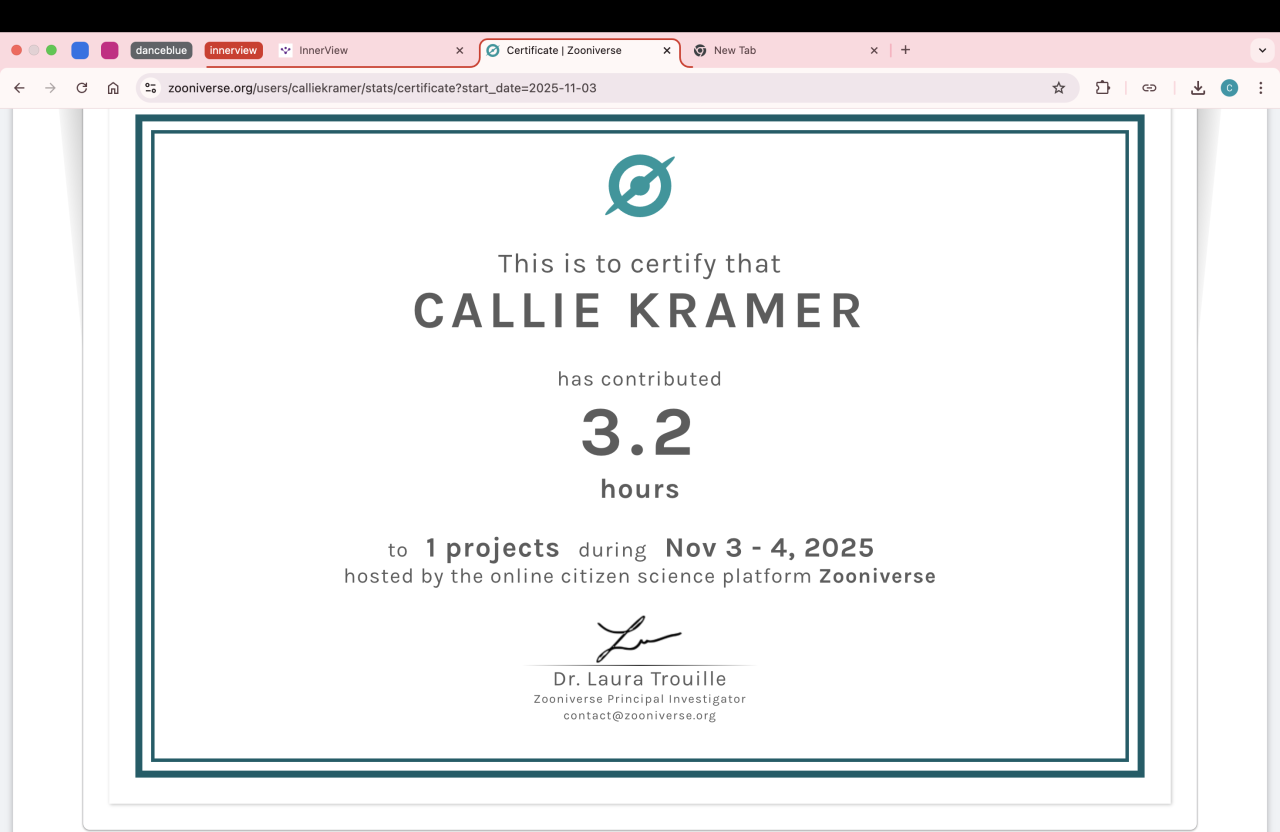View site information for zooniverse.org
The height and width of the screenshot is (832, 1280).
click(x=151, y=88)
